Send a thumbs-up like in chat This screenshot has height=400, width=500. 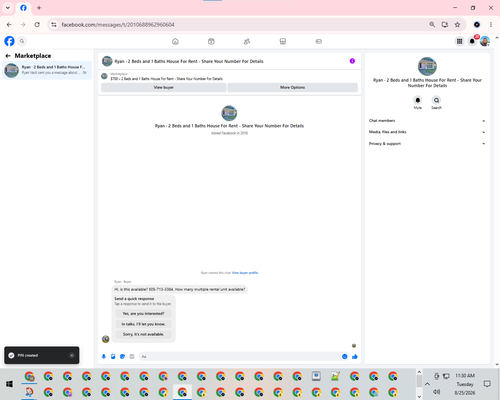[x=355, y=357]
